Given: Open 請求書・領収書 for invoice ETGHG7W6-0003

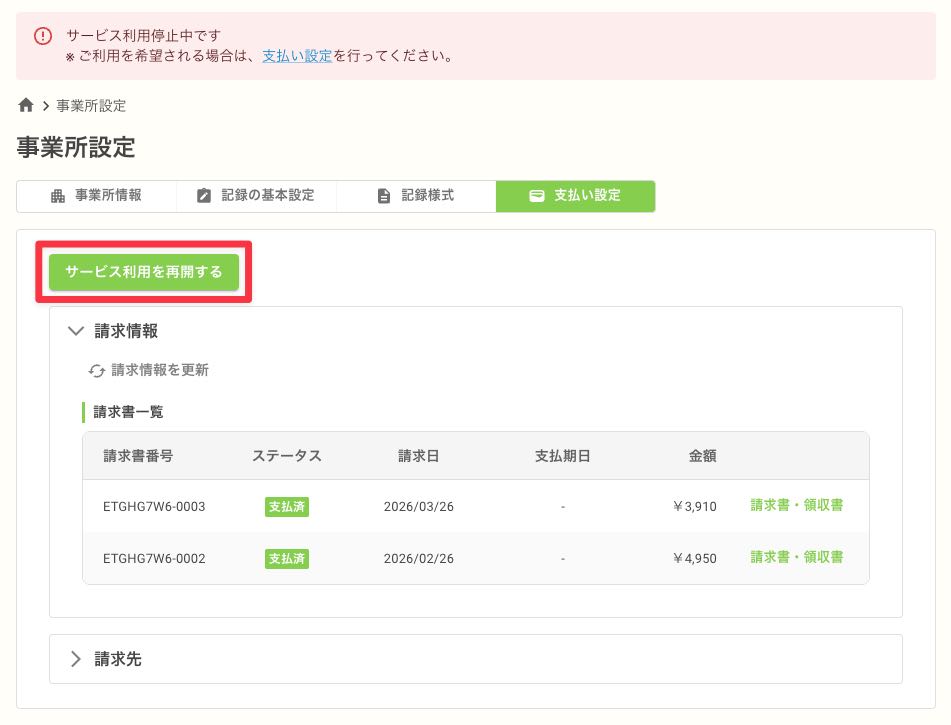Looking at the screenshot, I should 797,507.
